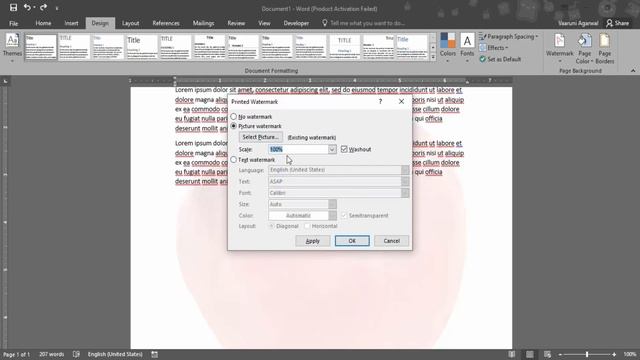
Task: Expand the style gallery More arrow
Action: tap(433, 57)
